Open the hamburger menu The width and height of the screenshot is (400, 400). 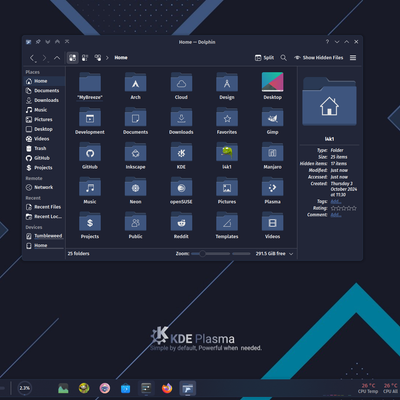click(x=353, y=58)
